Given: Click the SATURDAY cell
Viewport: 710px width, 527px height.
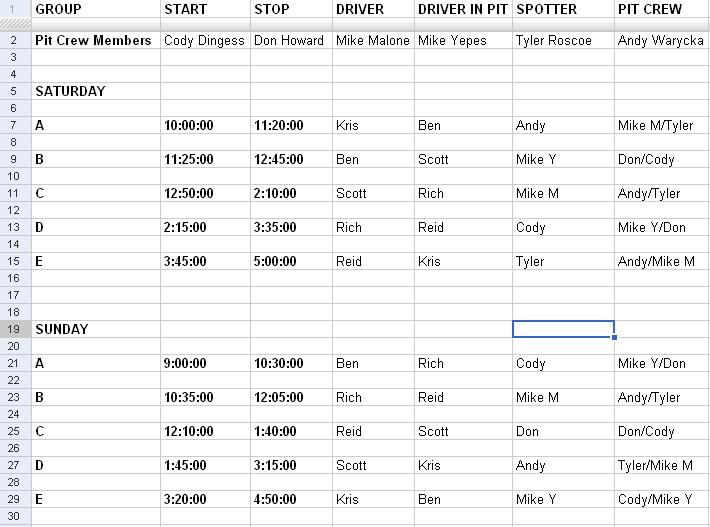Looking at the screenshot, I should 96,91.
